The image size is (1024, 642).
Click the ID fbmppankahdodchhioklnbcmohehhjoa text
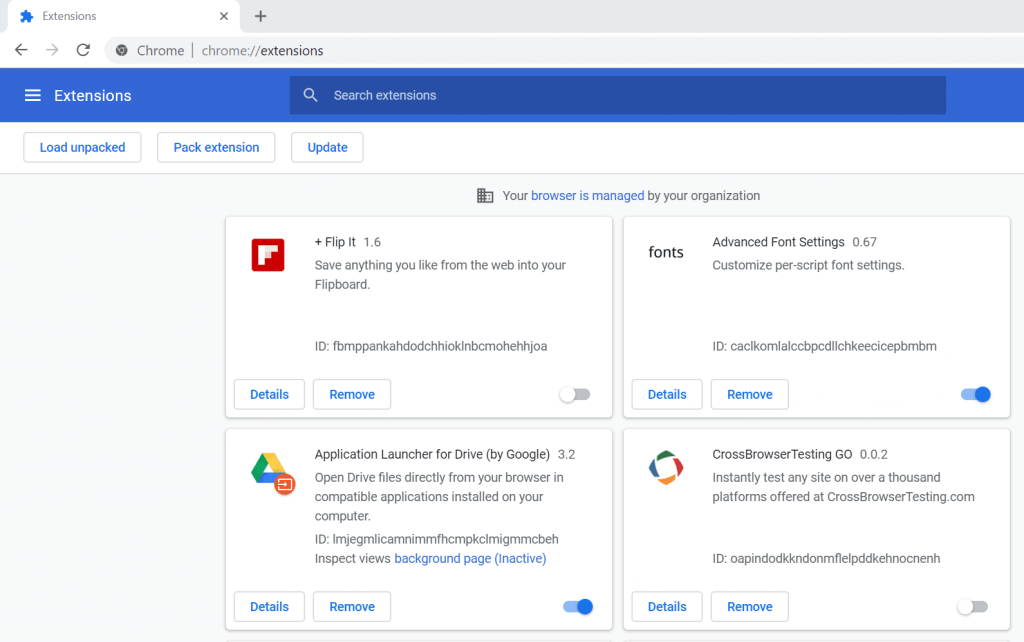coord(431,346)
